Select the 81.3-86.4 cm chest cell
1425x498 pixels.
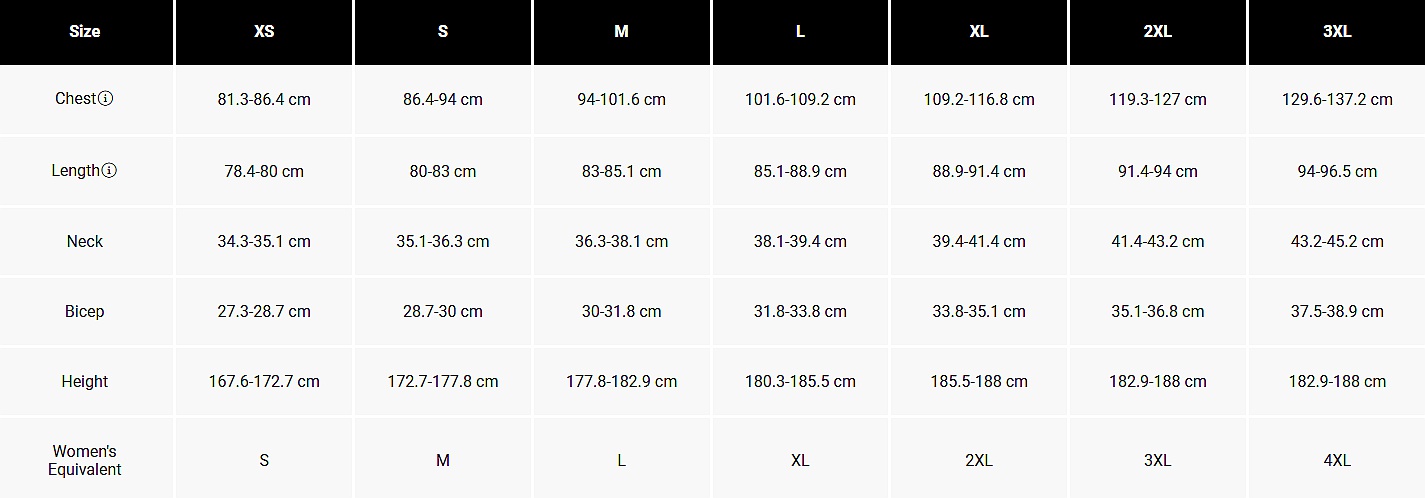click(264, 99)
